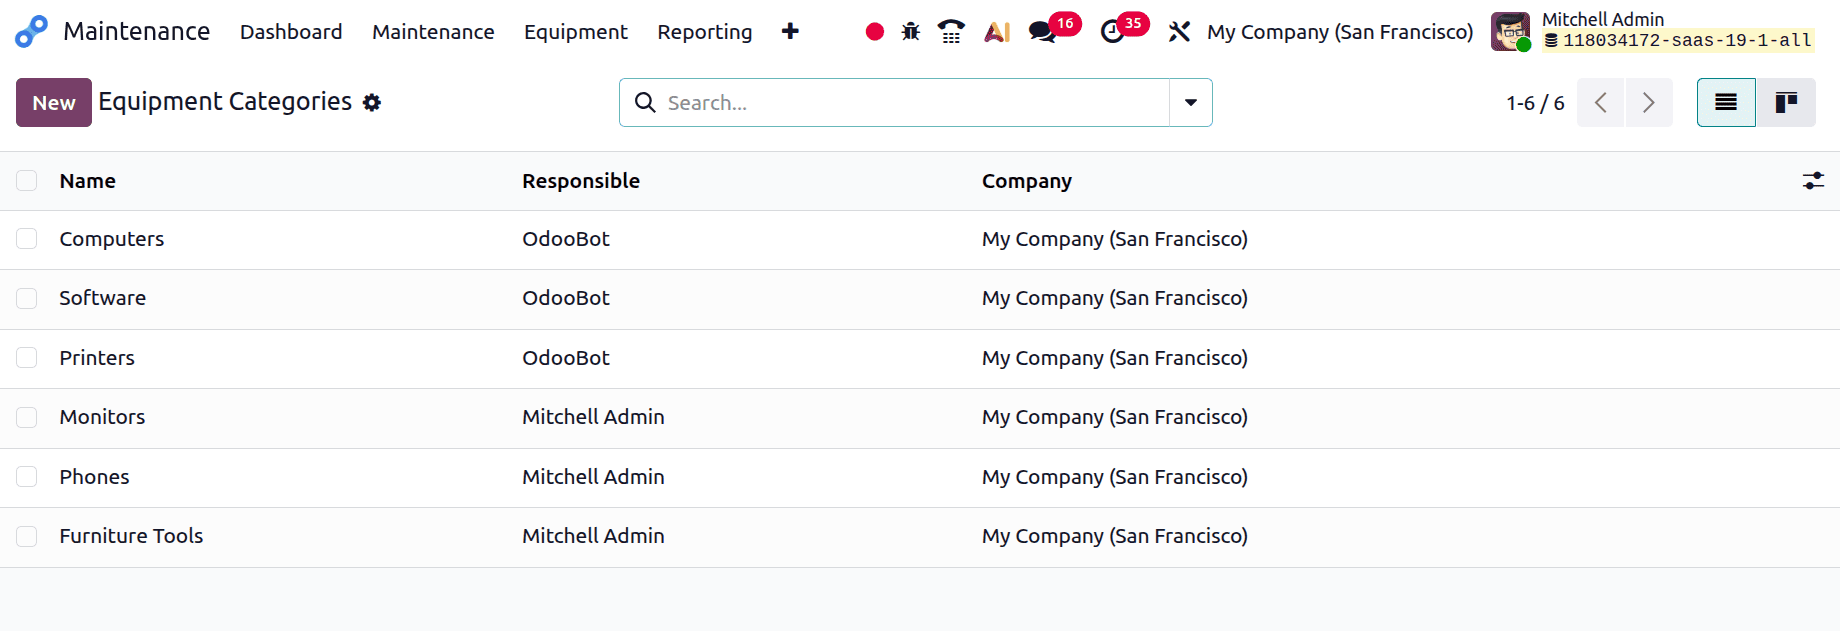Open the VoIP phone icon

(951, 32)
